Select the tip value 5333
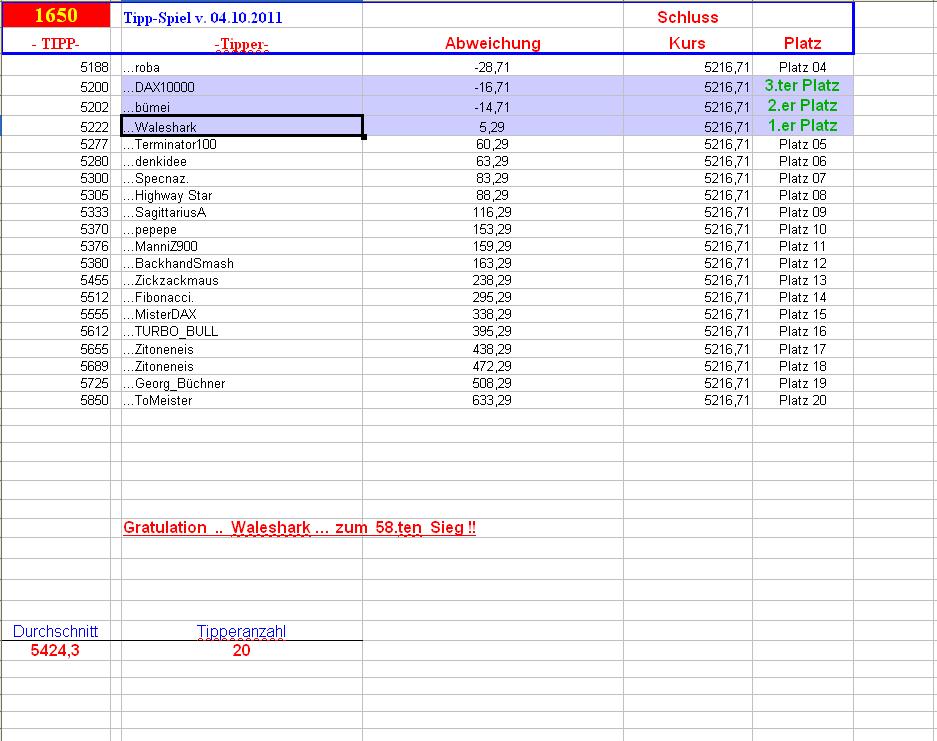This screenshot has width=937, height=741. click(x=94, y=212)
